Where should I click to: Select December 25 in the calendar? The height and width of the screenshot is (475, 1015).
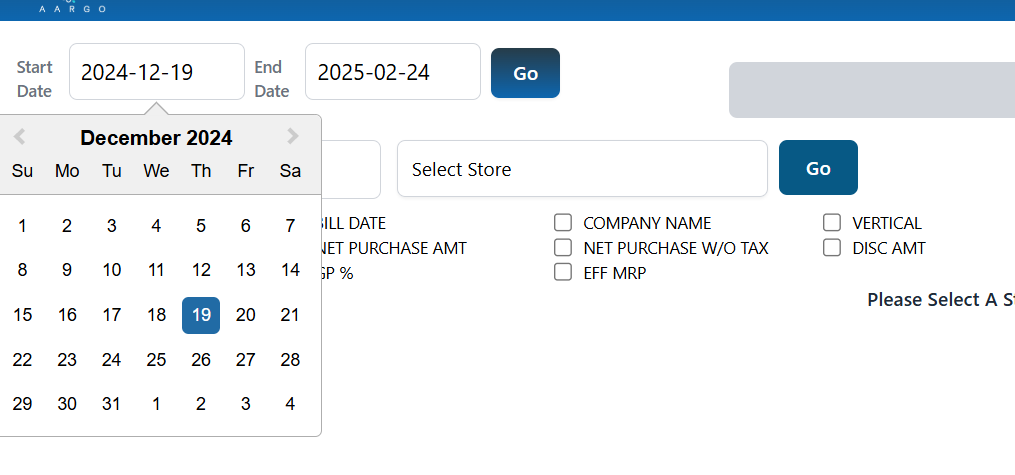[x=156, y=360]
